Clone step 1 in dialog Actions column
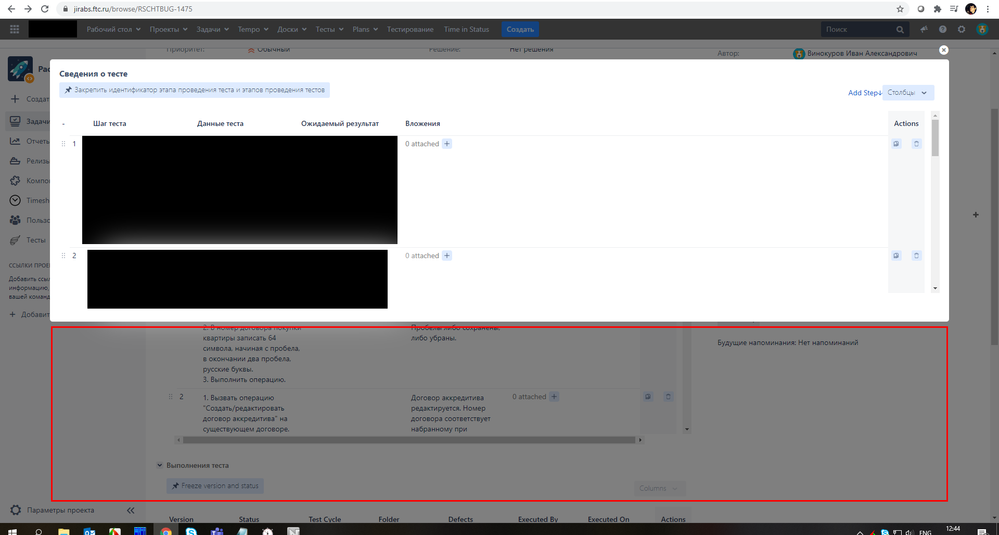Viewport: 999px width, 535px height. click(x=896, y=144)
